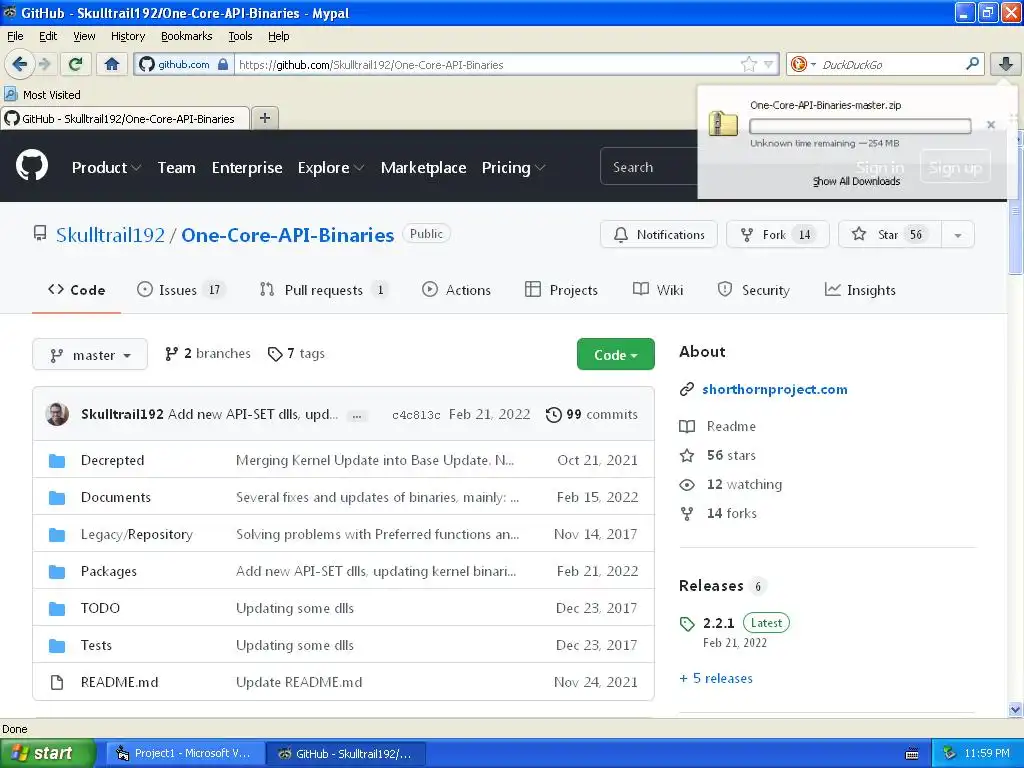Open the Downloads arrow toolbar button
This screenshot has width=1024, height=768.
1006,64
